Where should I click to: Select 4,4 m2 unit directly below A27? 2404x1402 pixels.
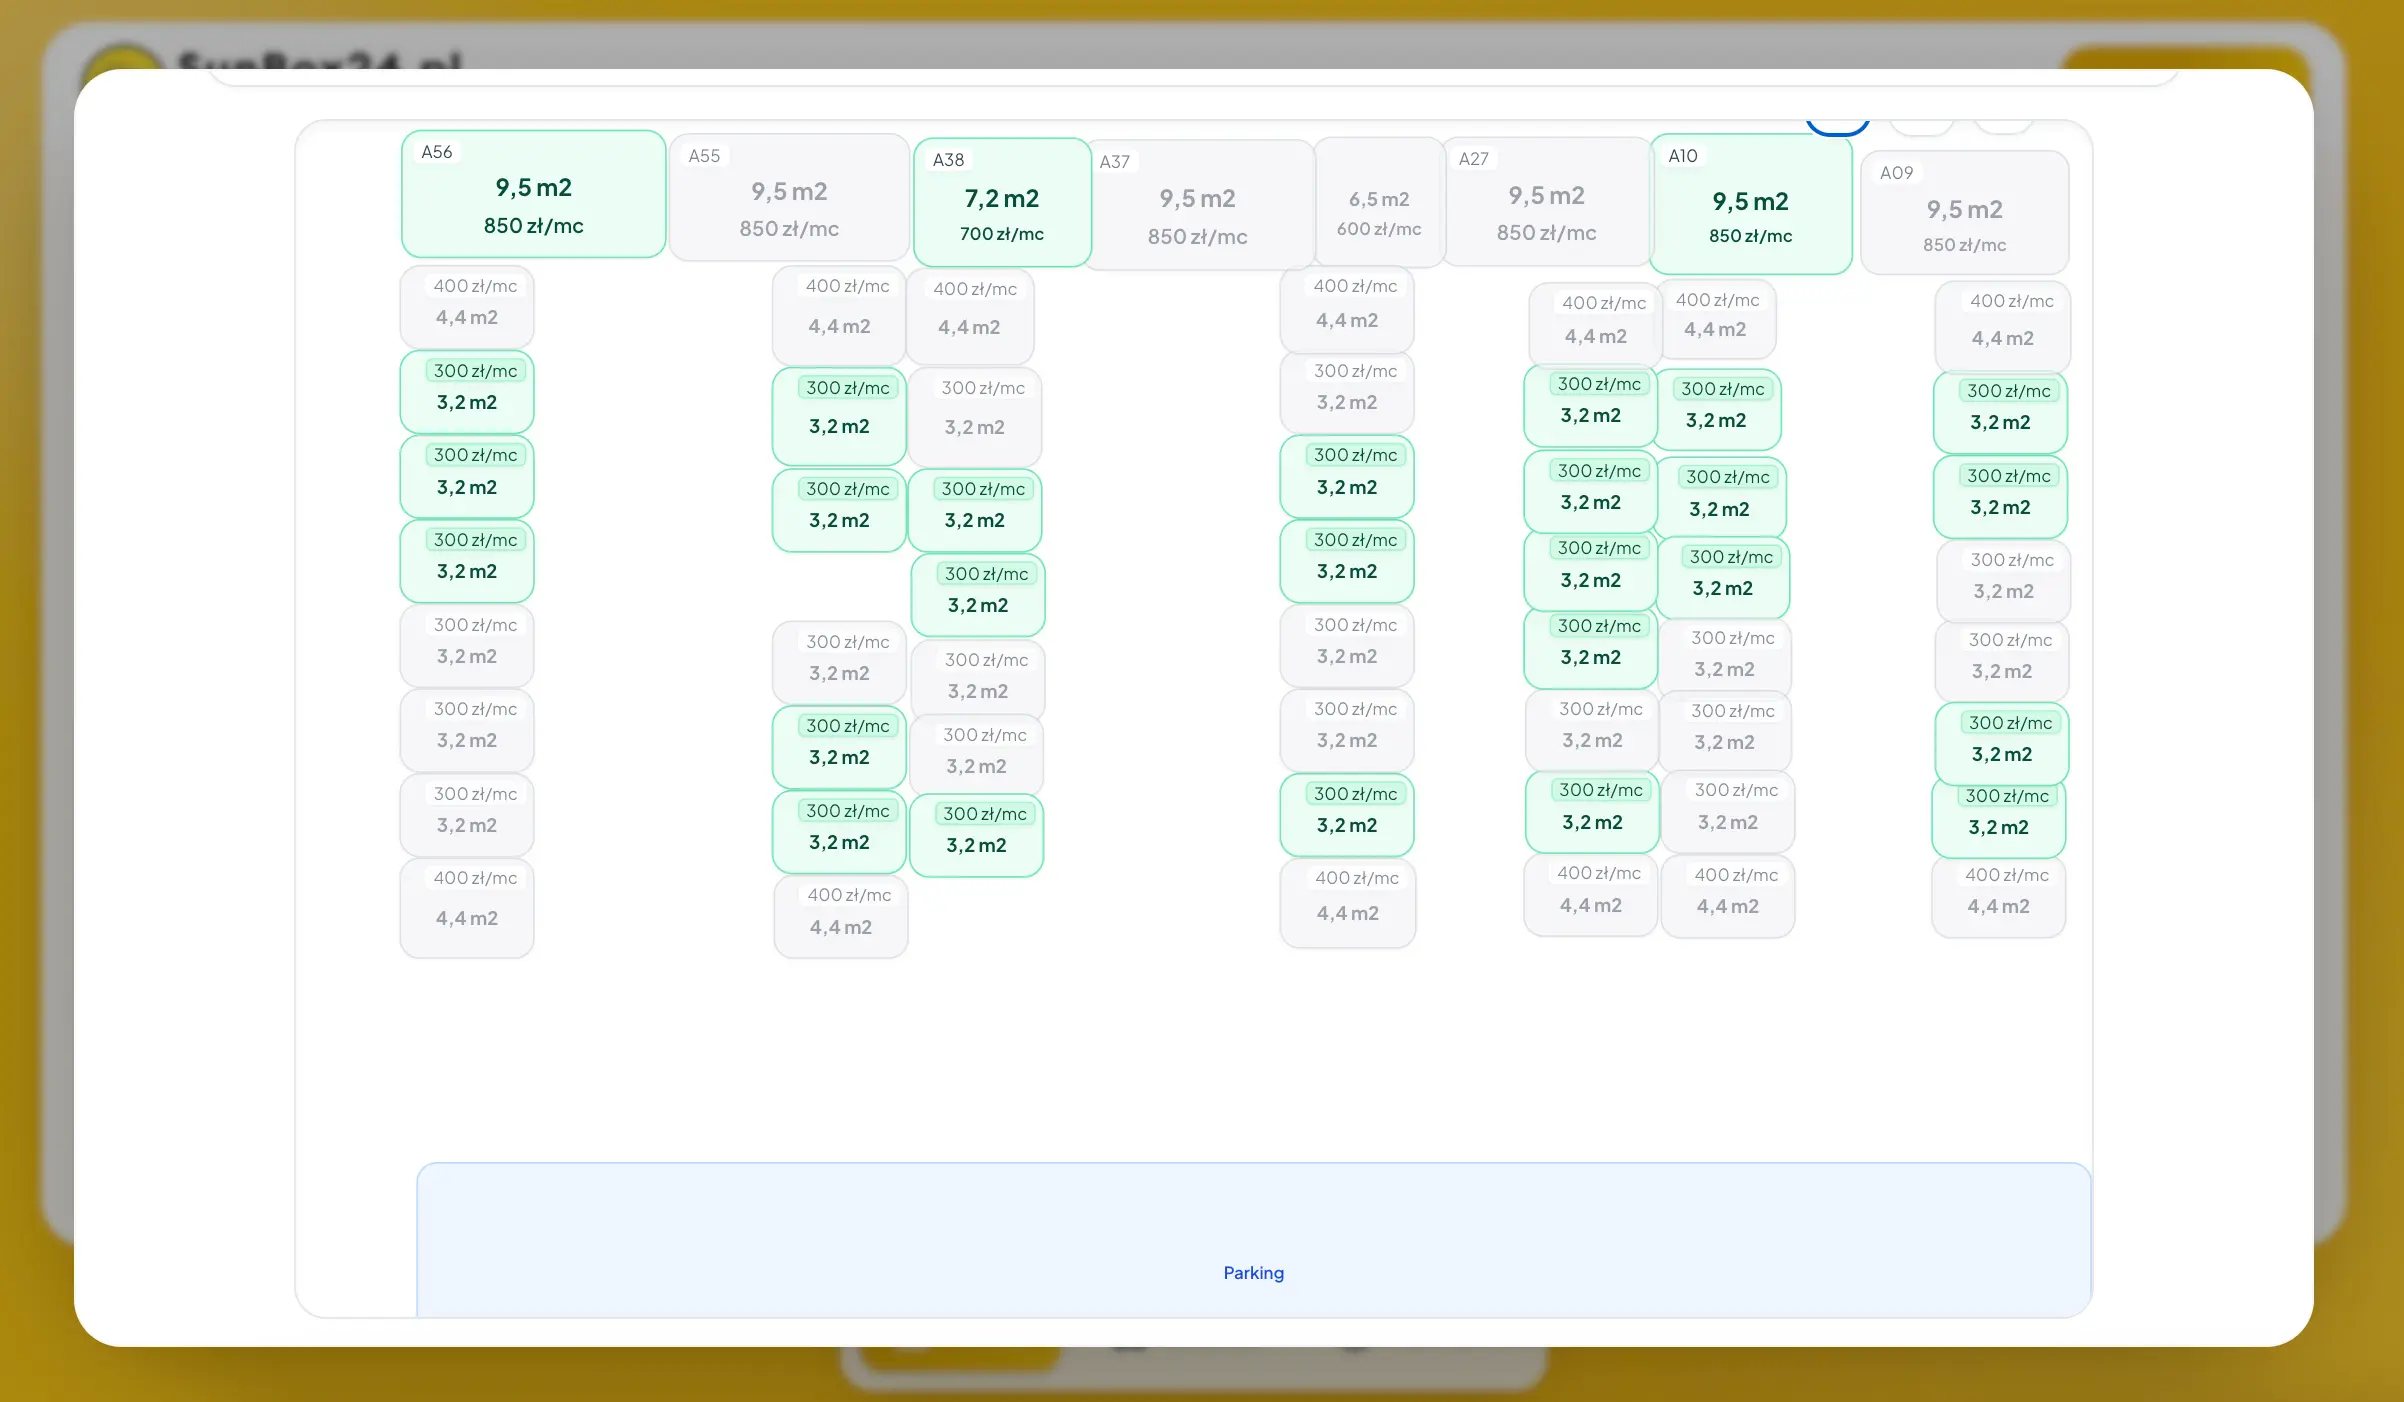pos(1594,324)
